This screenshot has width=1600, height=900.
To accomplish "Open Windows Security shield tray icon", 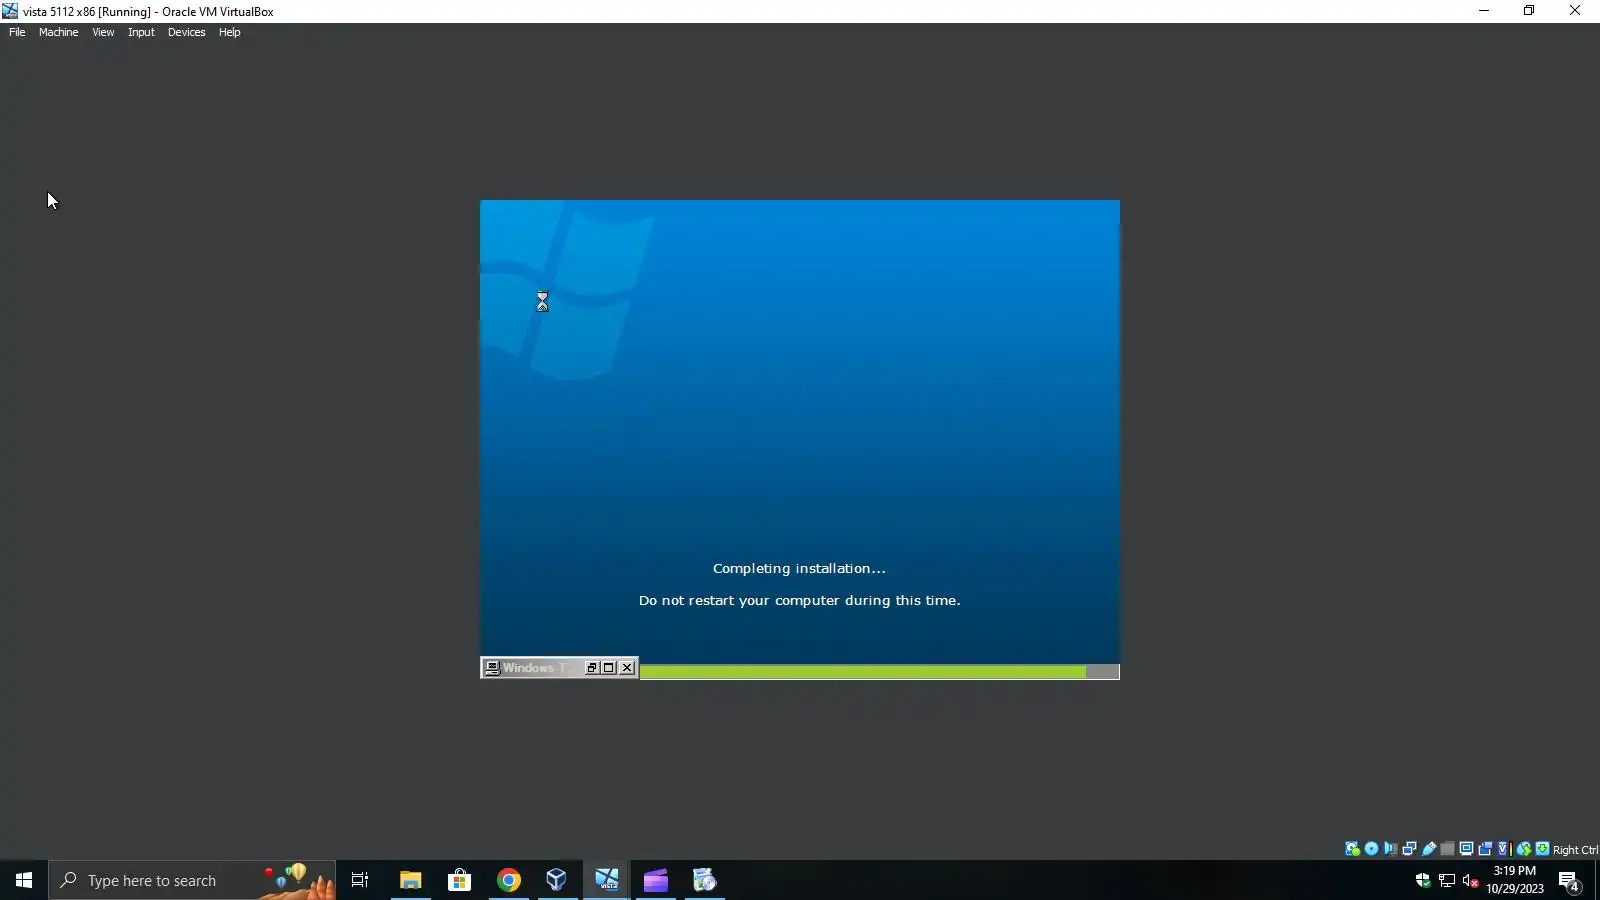I will click(1422, 881).
